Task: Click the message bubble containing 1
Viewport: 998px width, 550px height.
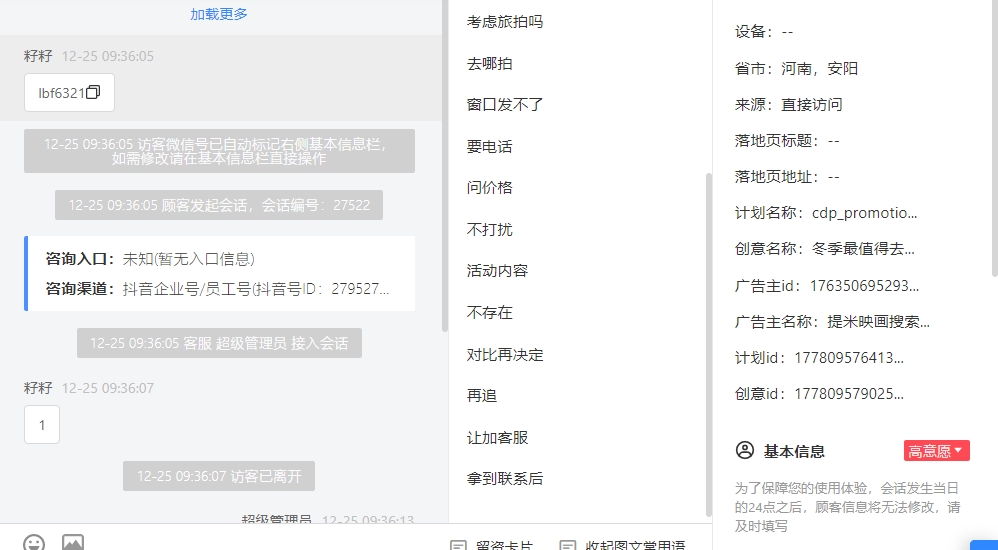Action: [x=42, y=425]
